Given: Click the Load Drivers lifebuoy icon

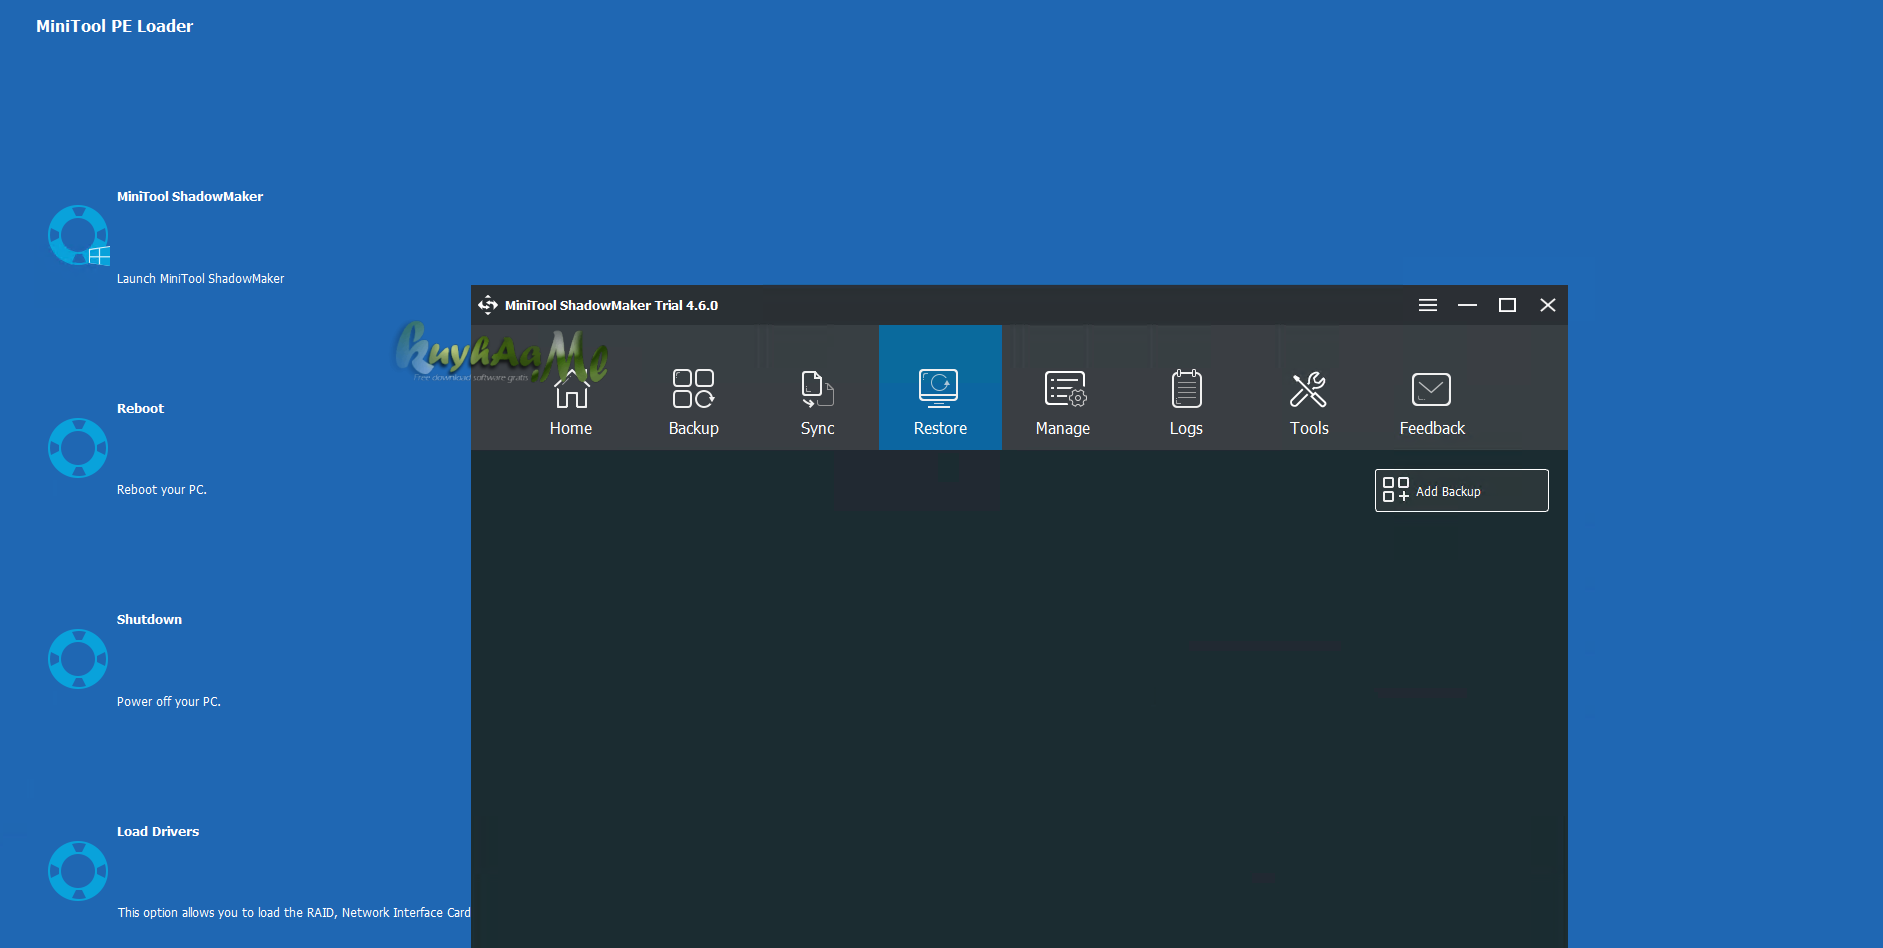Looking at the screenshot, I should 78,871.
